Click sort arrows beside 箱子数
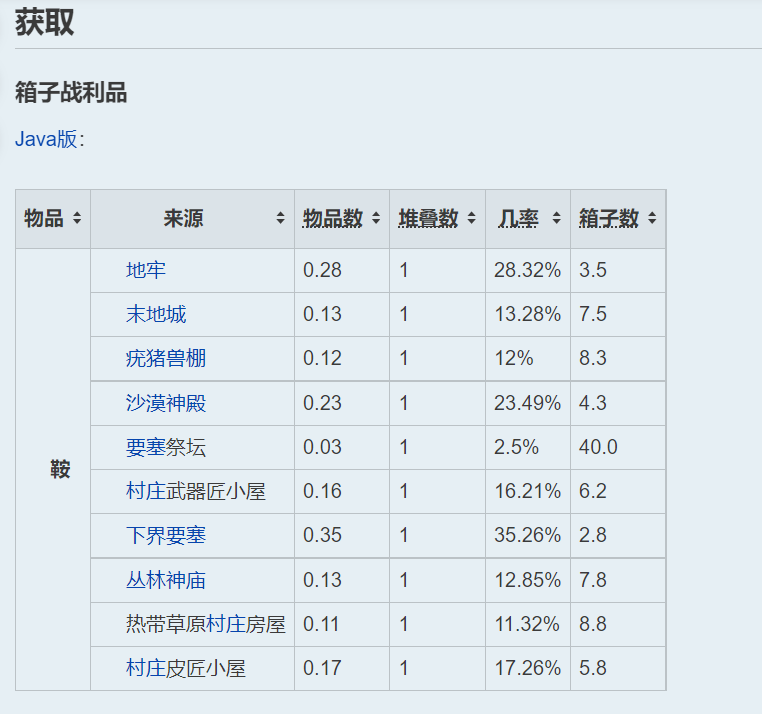Viewport: 762px width, 714px height. click(x=652, y=219)
